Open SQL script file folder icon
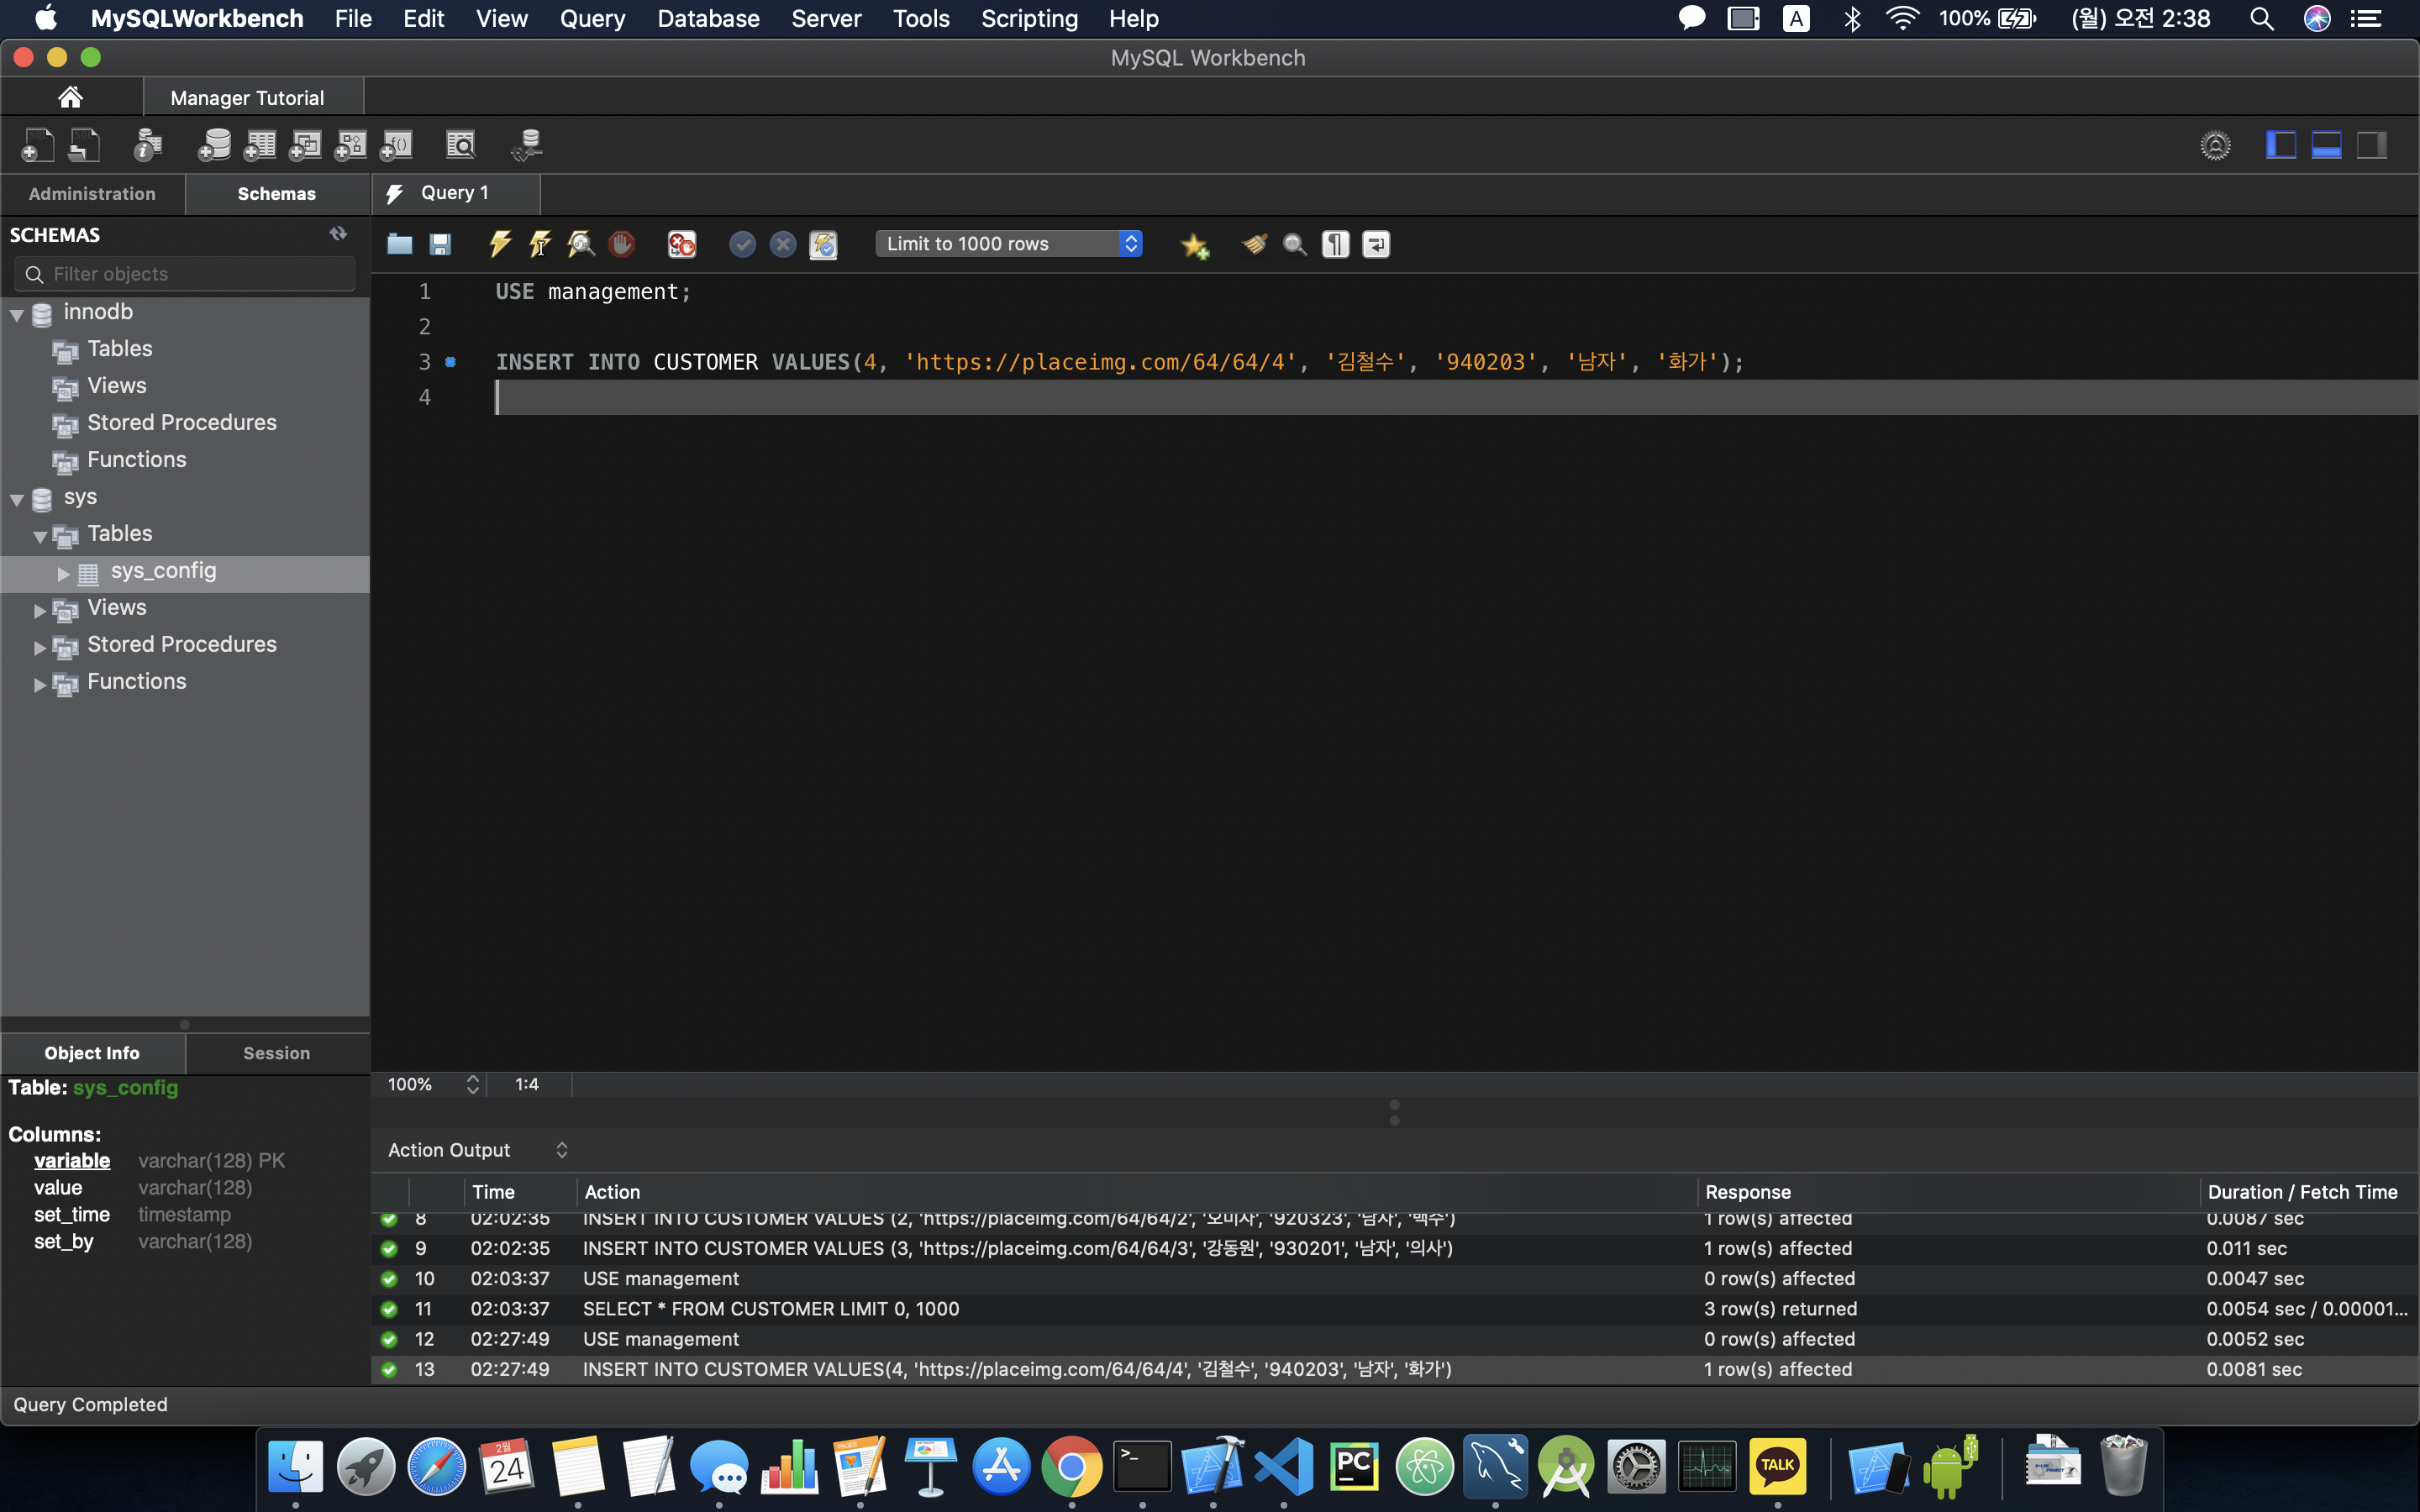2420x1512 pixels. point(400,244)
